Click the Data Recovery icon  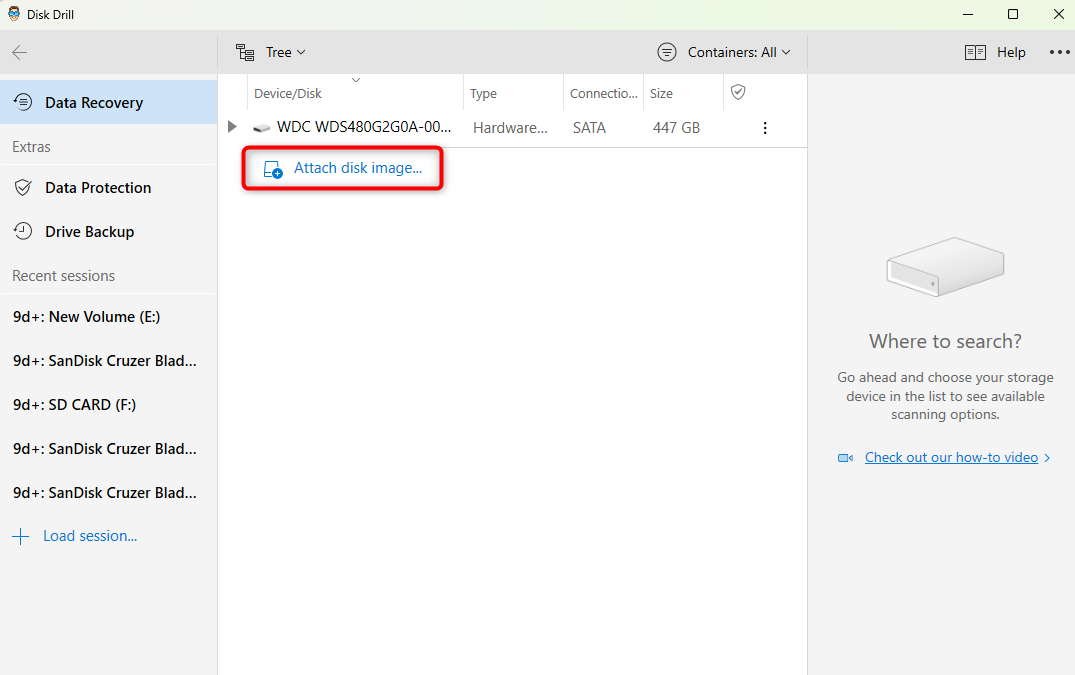23,102
